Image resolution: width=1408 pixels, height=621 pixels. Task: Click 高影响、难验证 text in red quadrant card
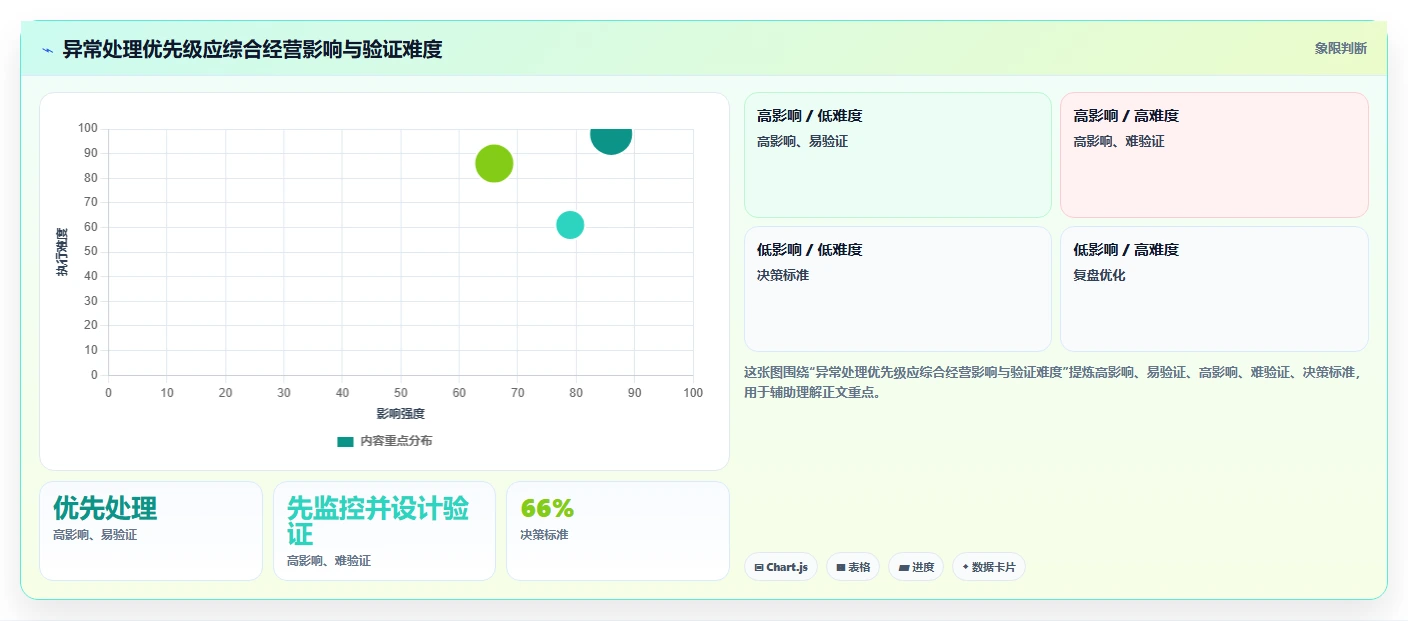1118,142
